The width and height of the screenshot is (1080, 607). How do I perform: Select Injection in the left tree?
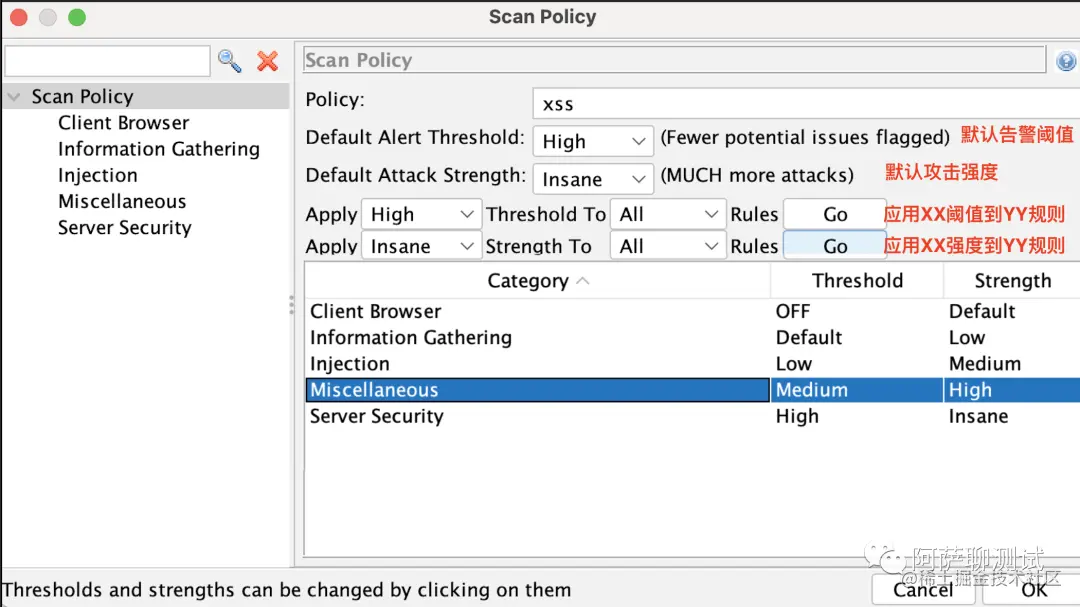tap(97, 175)
